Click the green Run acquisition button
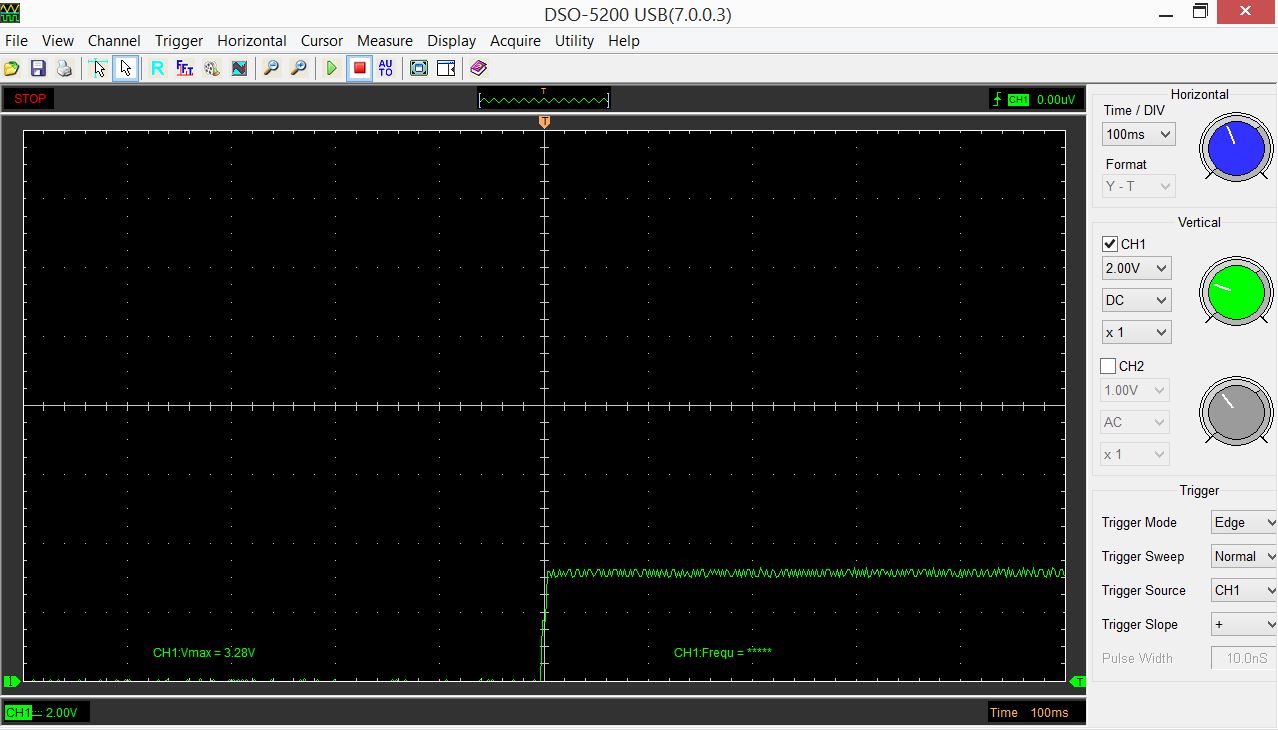1278x730 pixels. (x=332, y=68)
